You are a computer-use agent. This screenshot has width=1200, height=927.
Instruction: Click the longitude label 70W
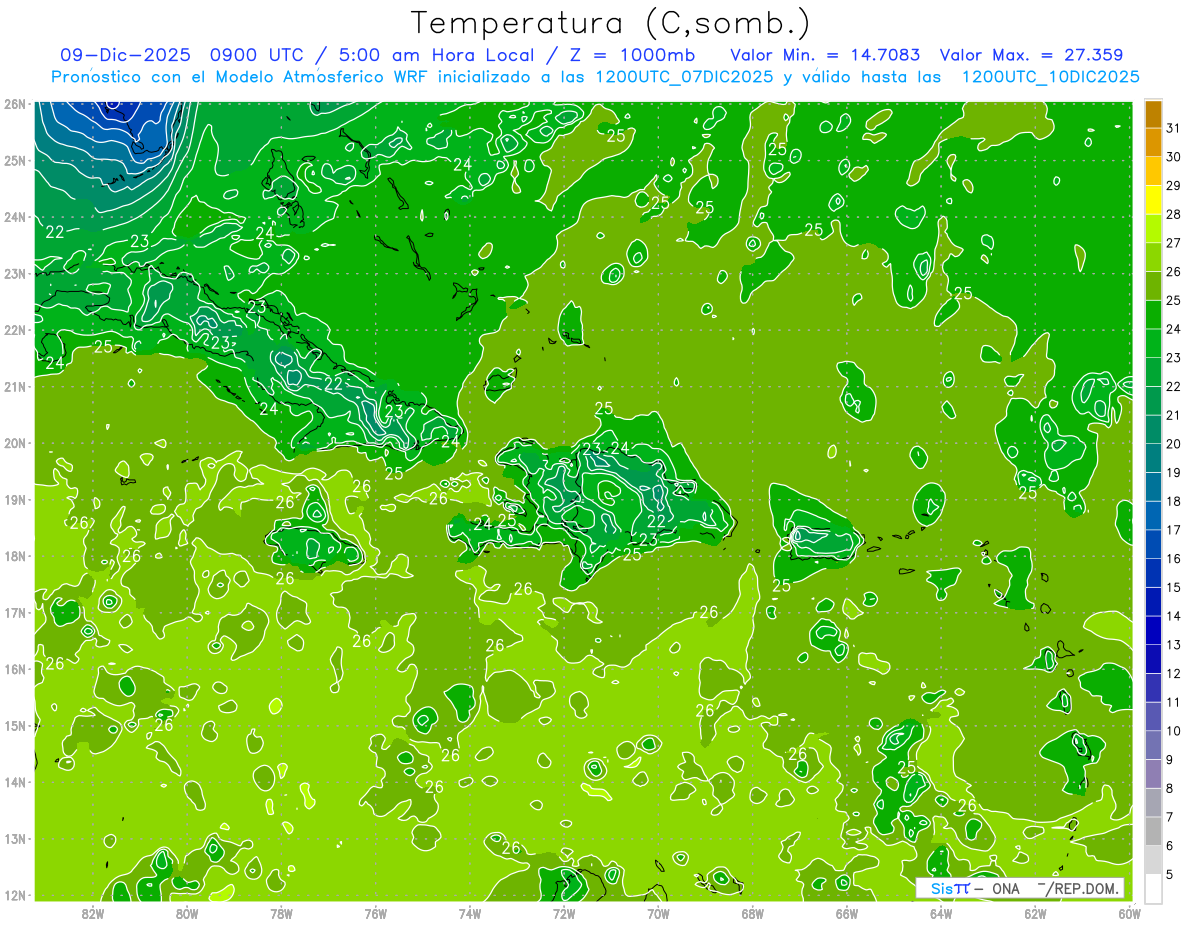coord(658,912)
